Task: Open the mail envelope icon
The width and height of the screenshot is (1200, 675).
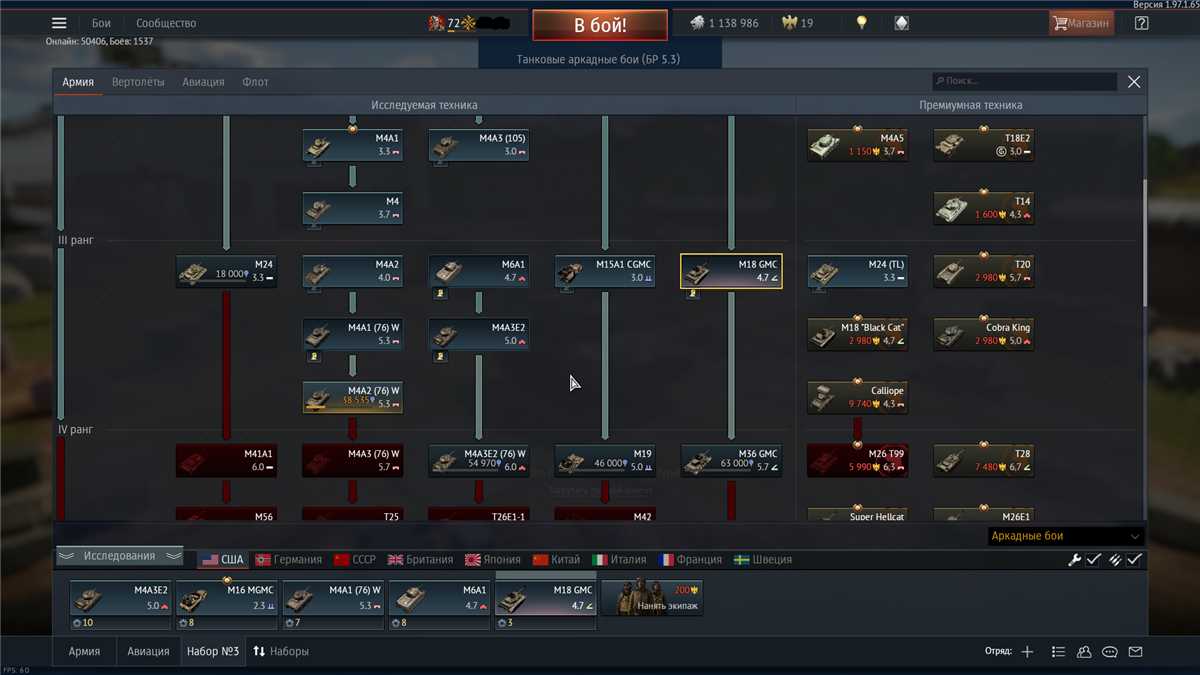Action: 1135,652
